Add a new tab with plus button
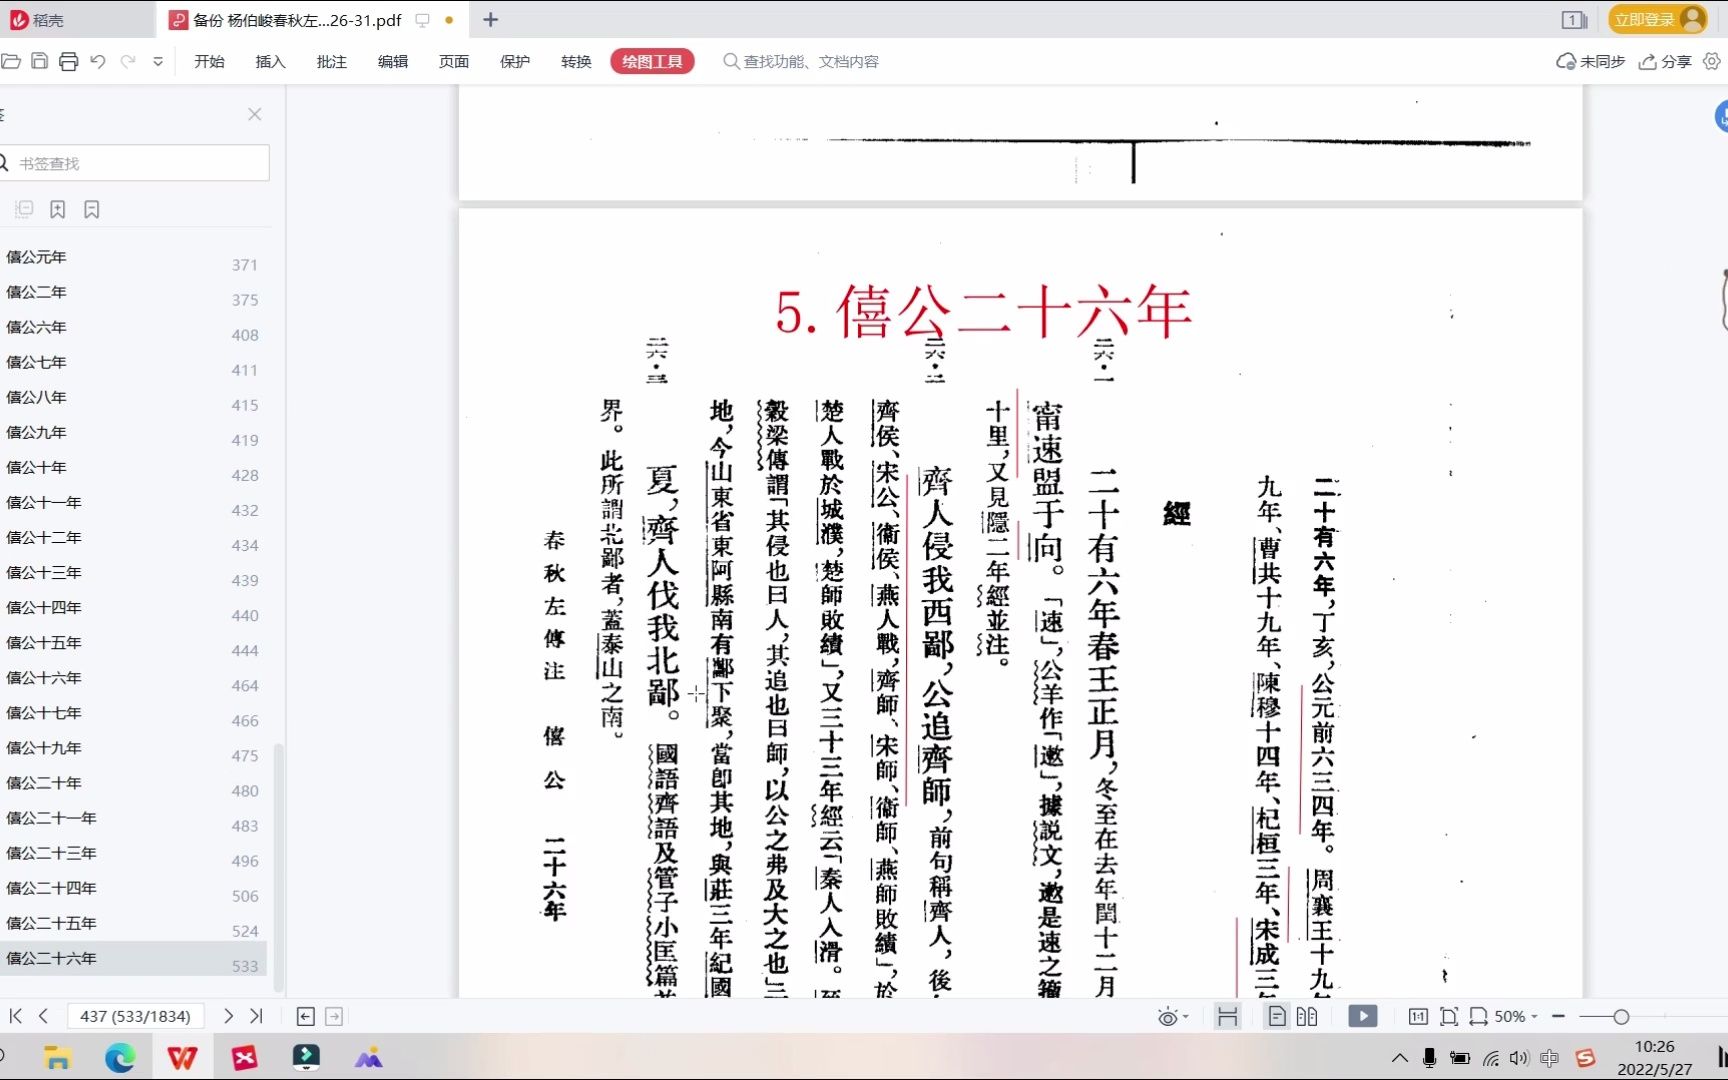Screen dimensions: 1728x1080 click(490, 19)
